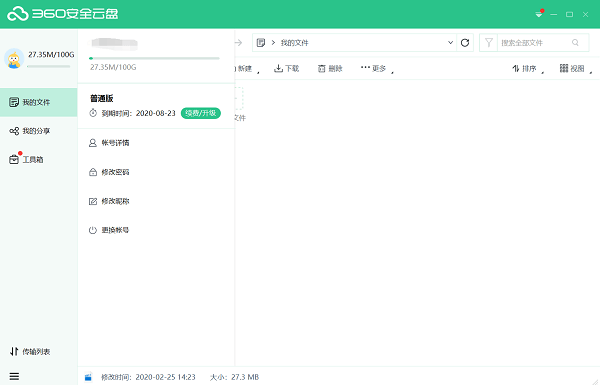Open the 排序 sort dropdown

click(528, 69)
